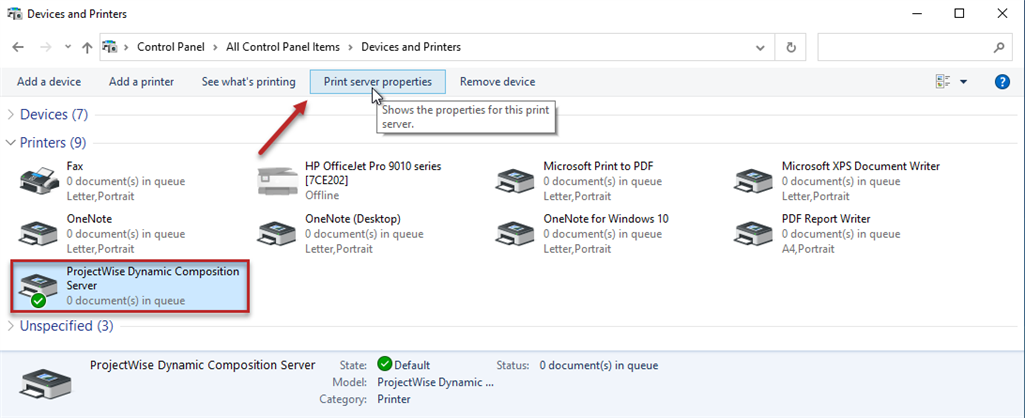This screenshot has width=1025, height=418.
Task: Click the Microsoft Print to PDF name
Action: pyautogui.click(x=599, y=166)
